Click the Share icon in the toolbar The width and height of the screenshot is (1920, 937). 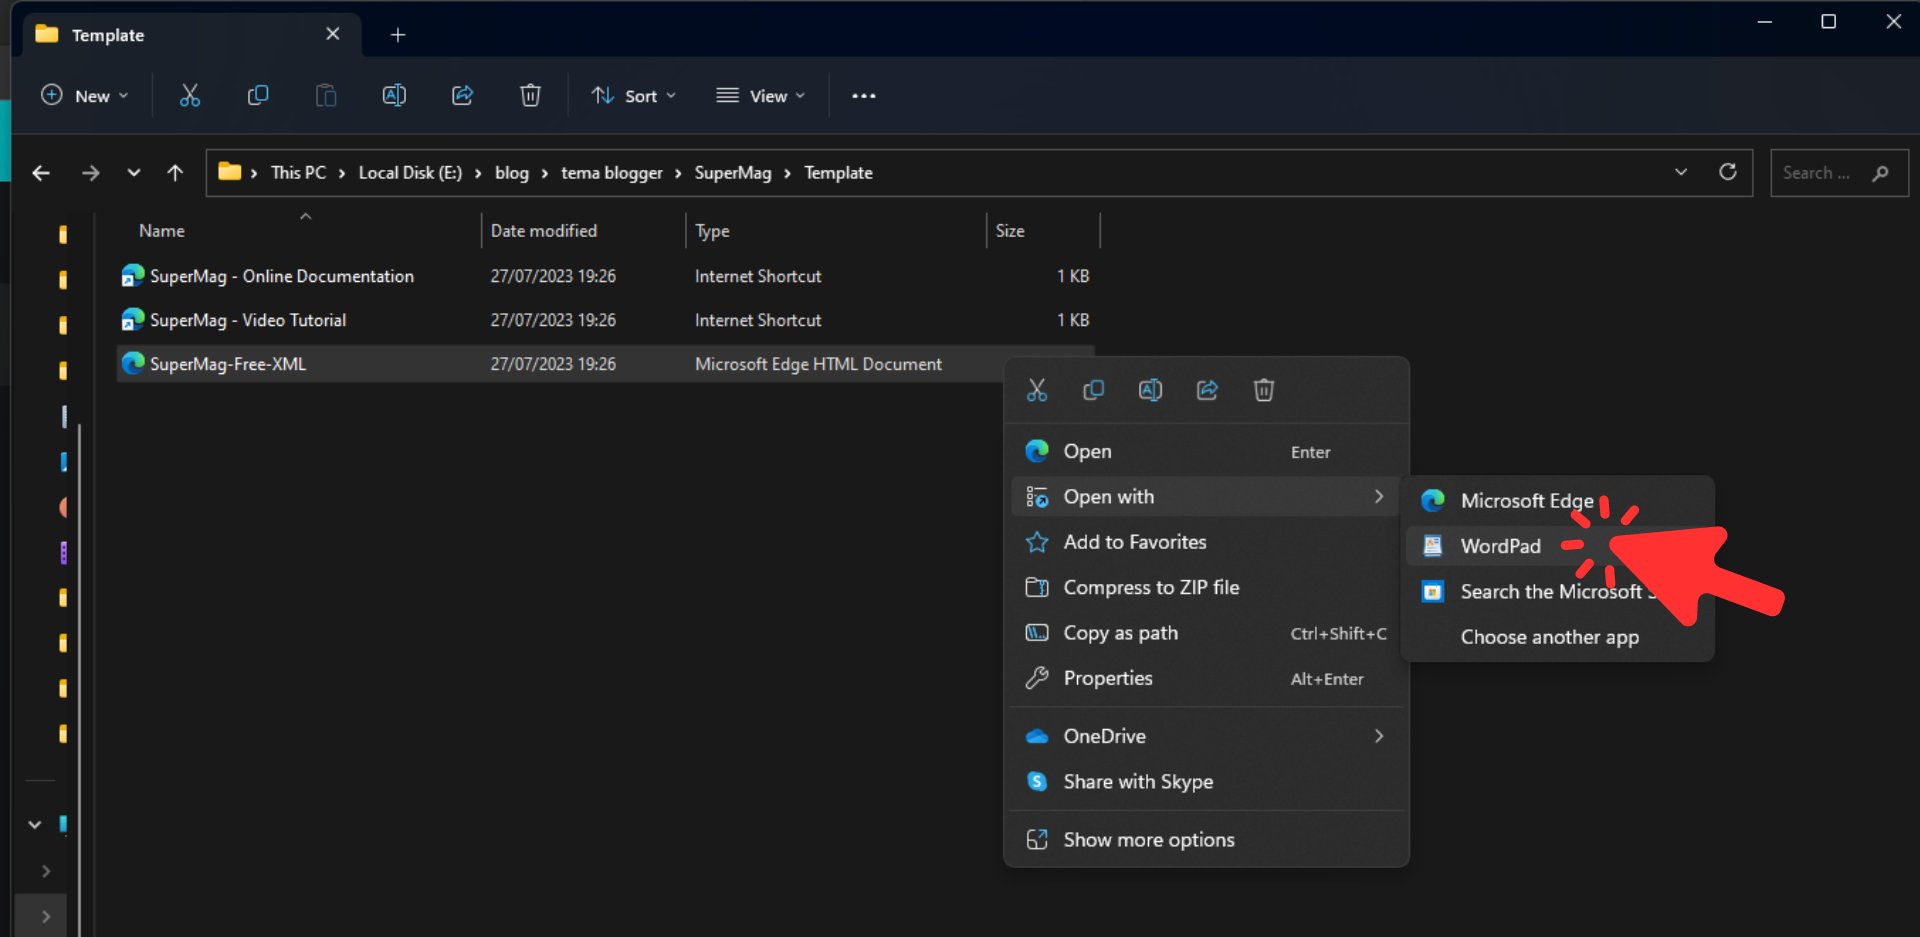coord(462,96)
